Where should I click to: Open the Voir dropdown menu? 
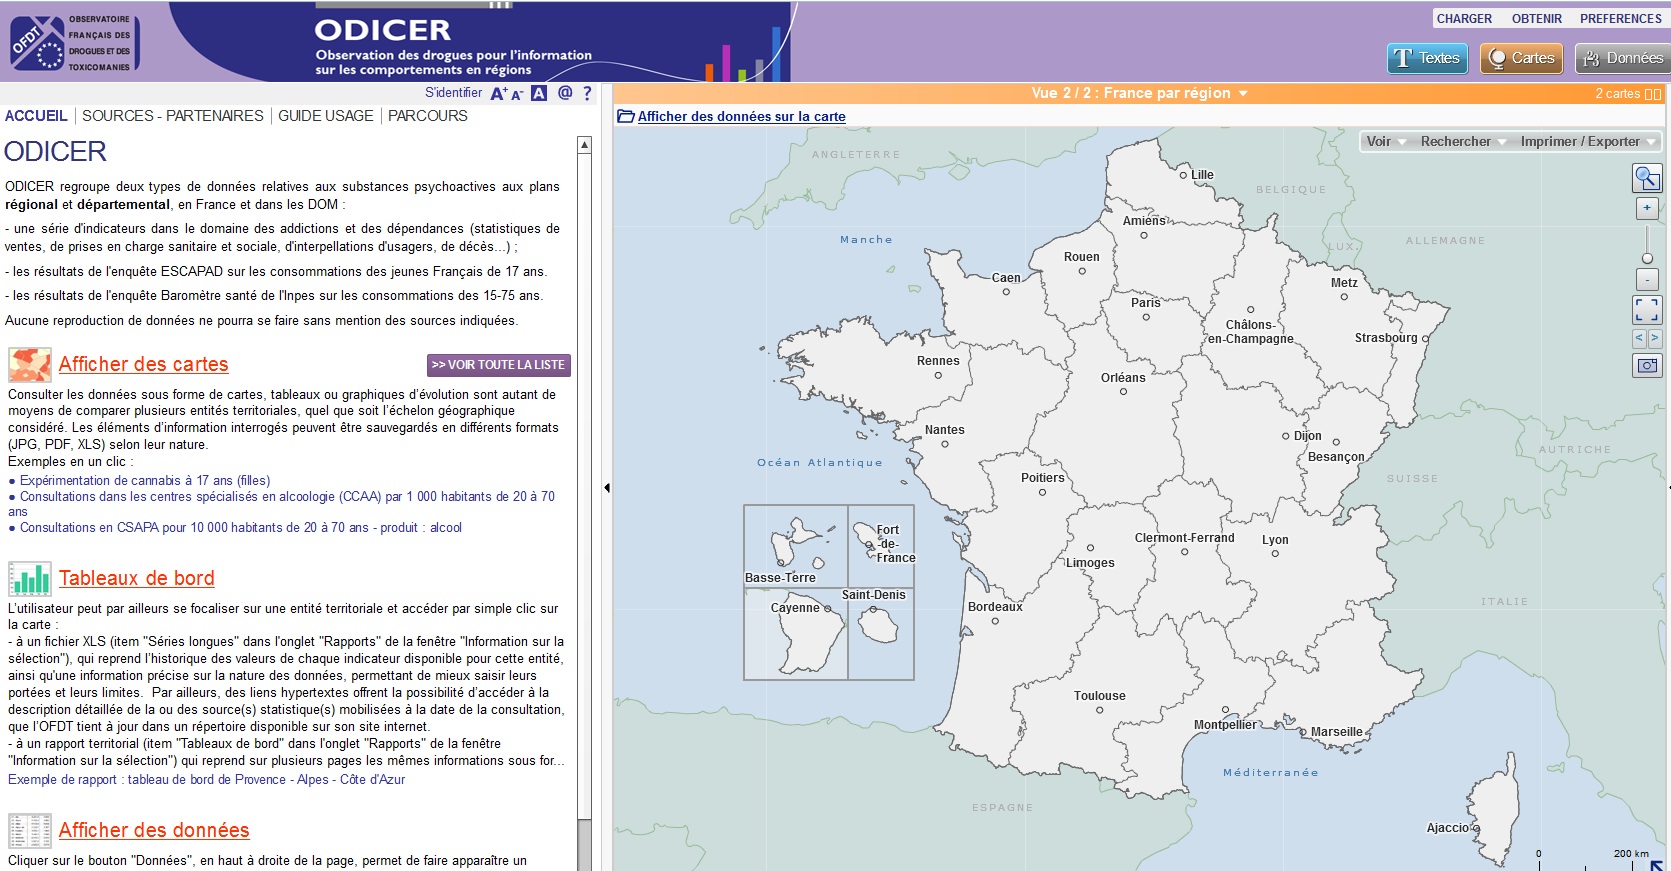pyautogui.click(x=1386, y=141)
